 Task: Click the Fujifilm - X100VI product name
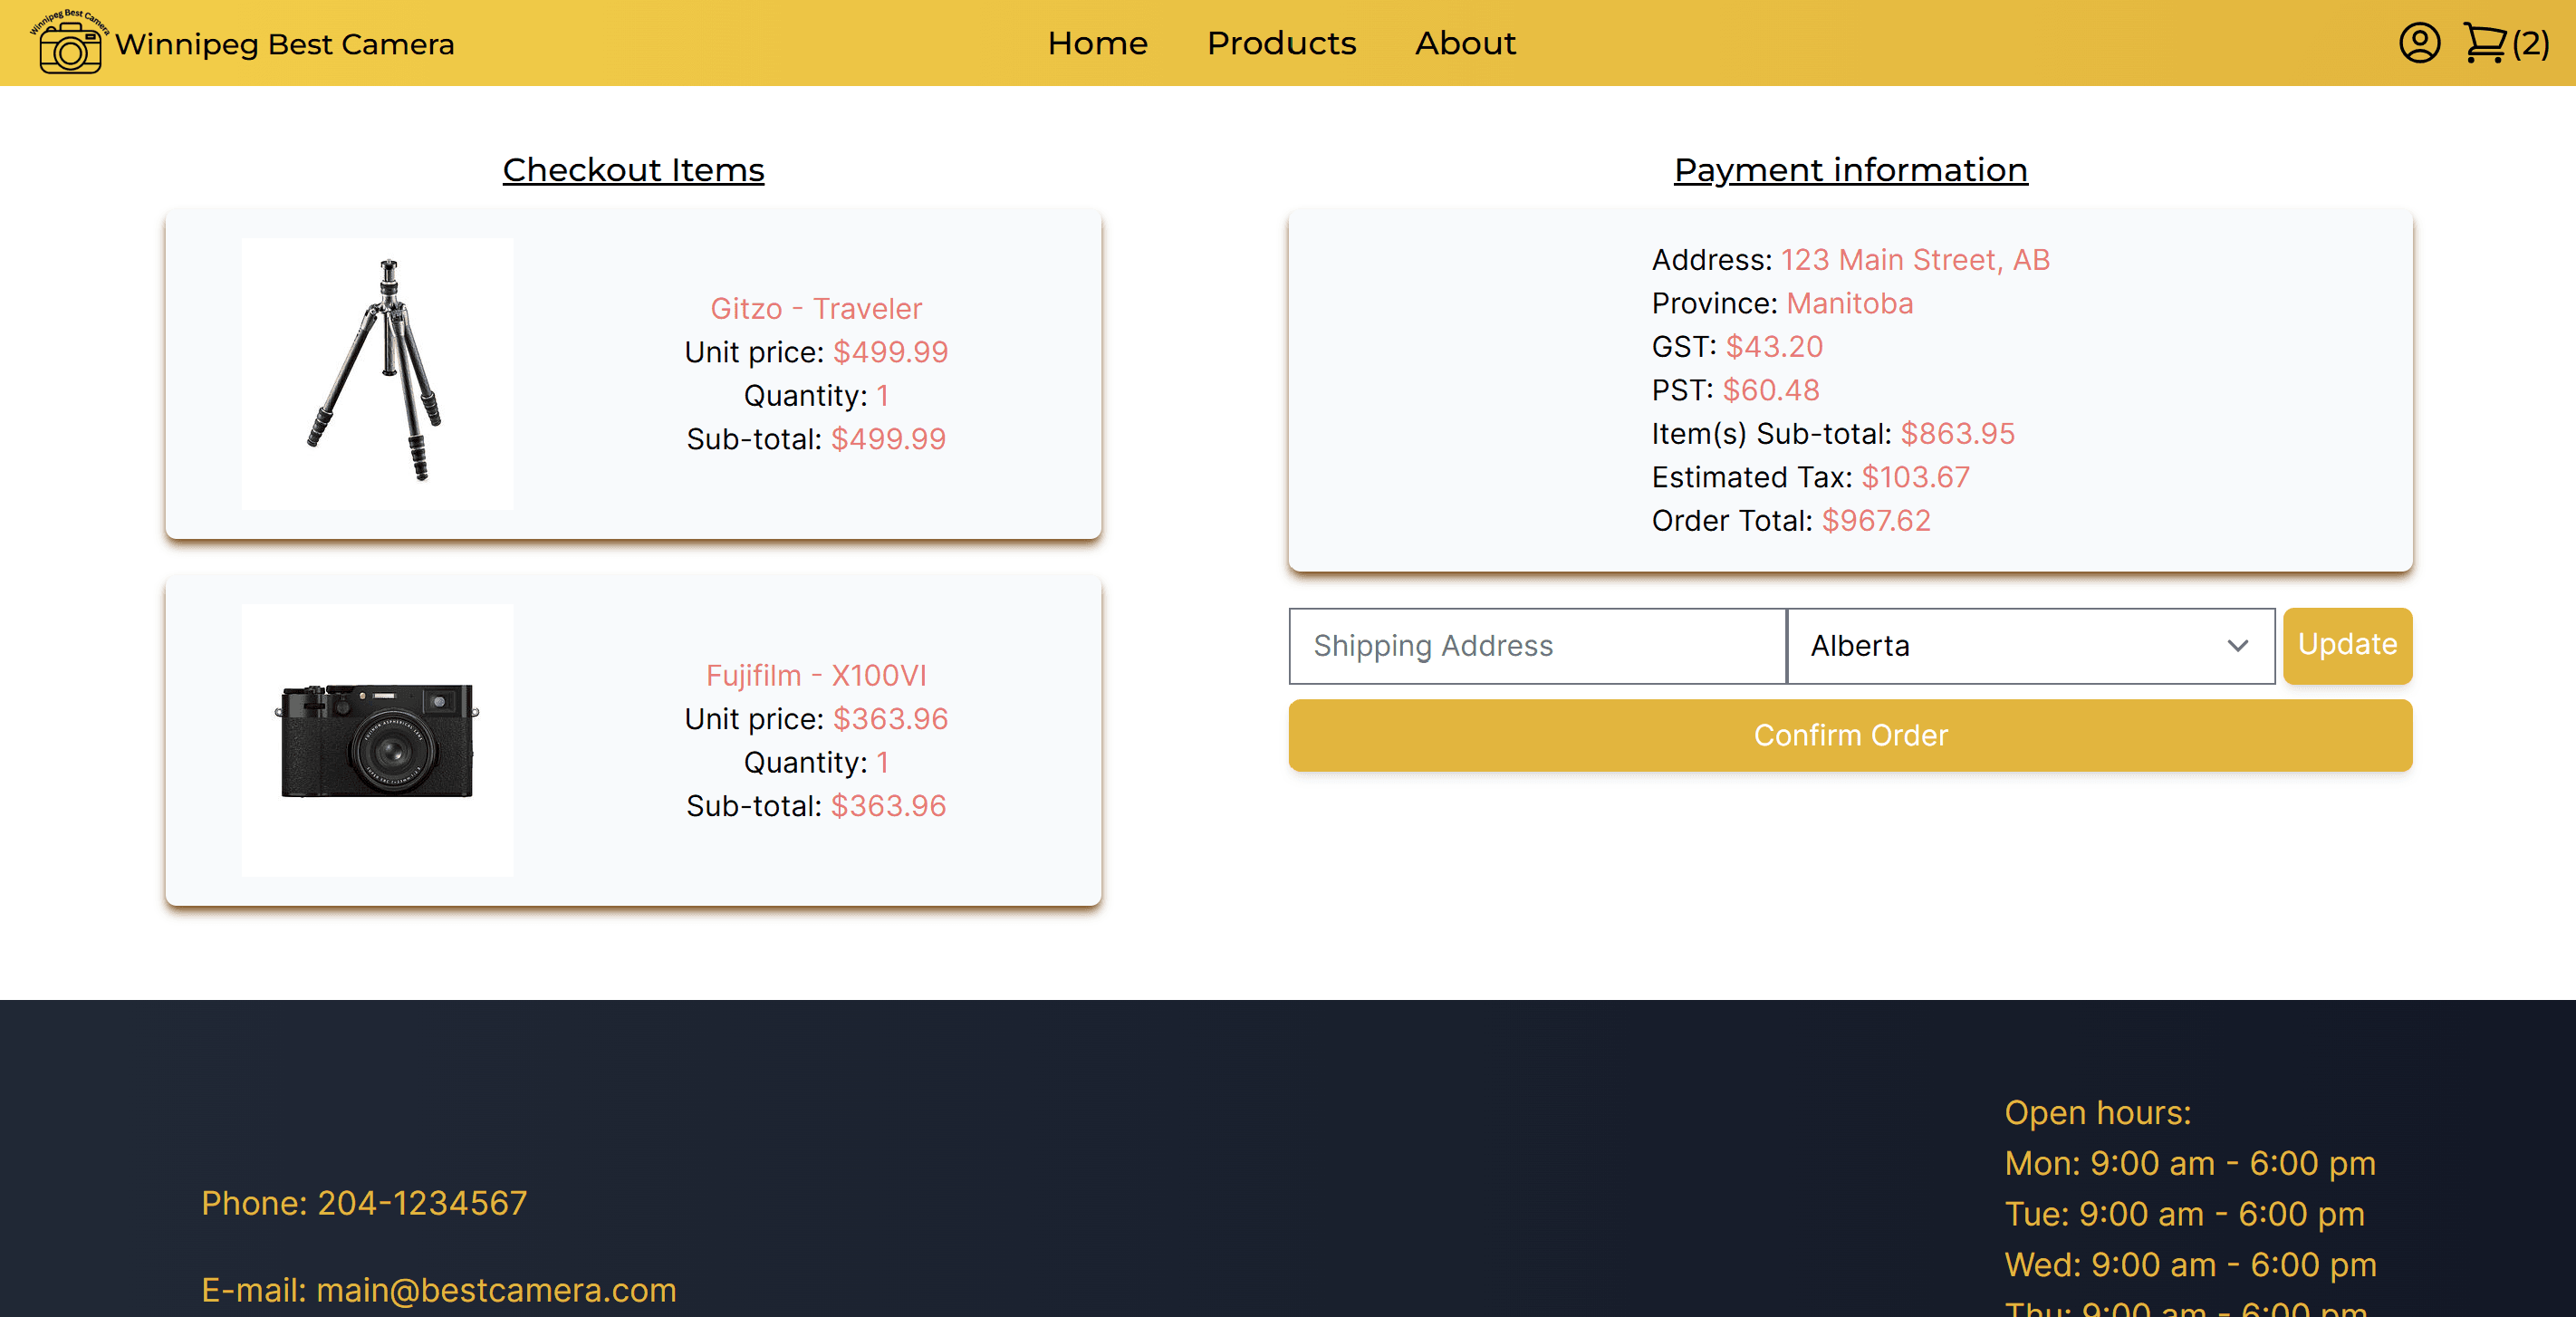816,675
